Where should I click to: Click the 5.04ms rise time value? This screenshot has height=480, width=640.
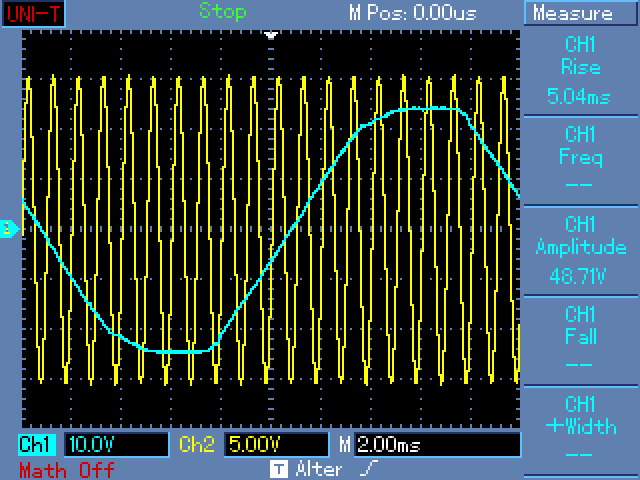[x=579, y=97]
